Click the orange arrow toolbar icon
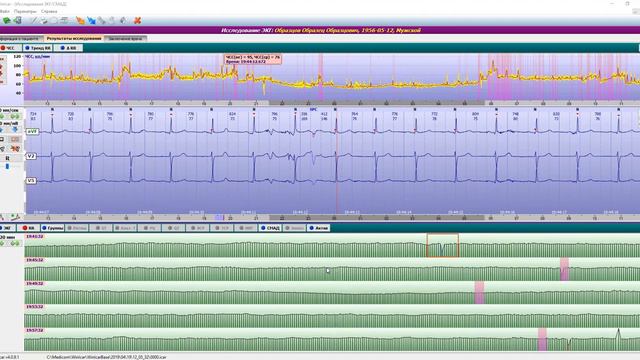 coord(80,20)
